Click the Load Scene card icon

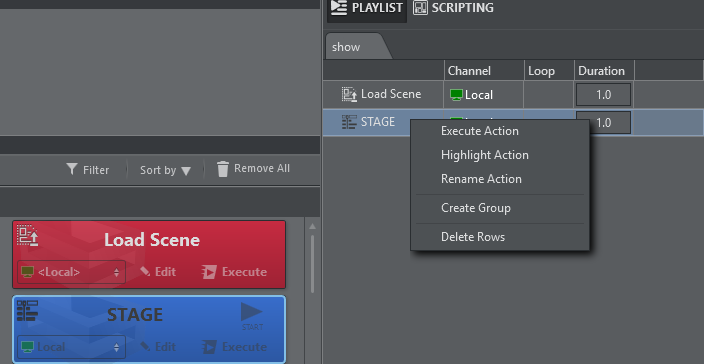coord(27,236)
